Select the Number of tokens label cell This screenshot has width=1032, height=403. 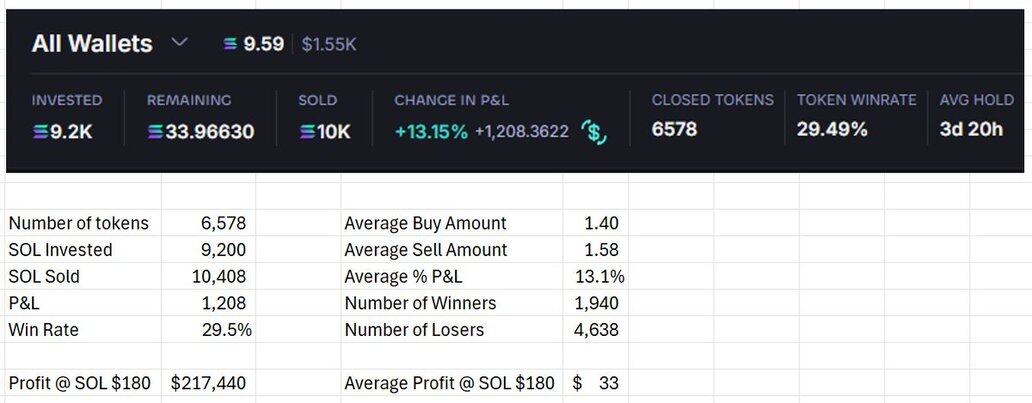pos(78,223)
